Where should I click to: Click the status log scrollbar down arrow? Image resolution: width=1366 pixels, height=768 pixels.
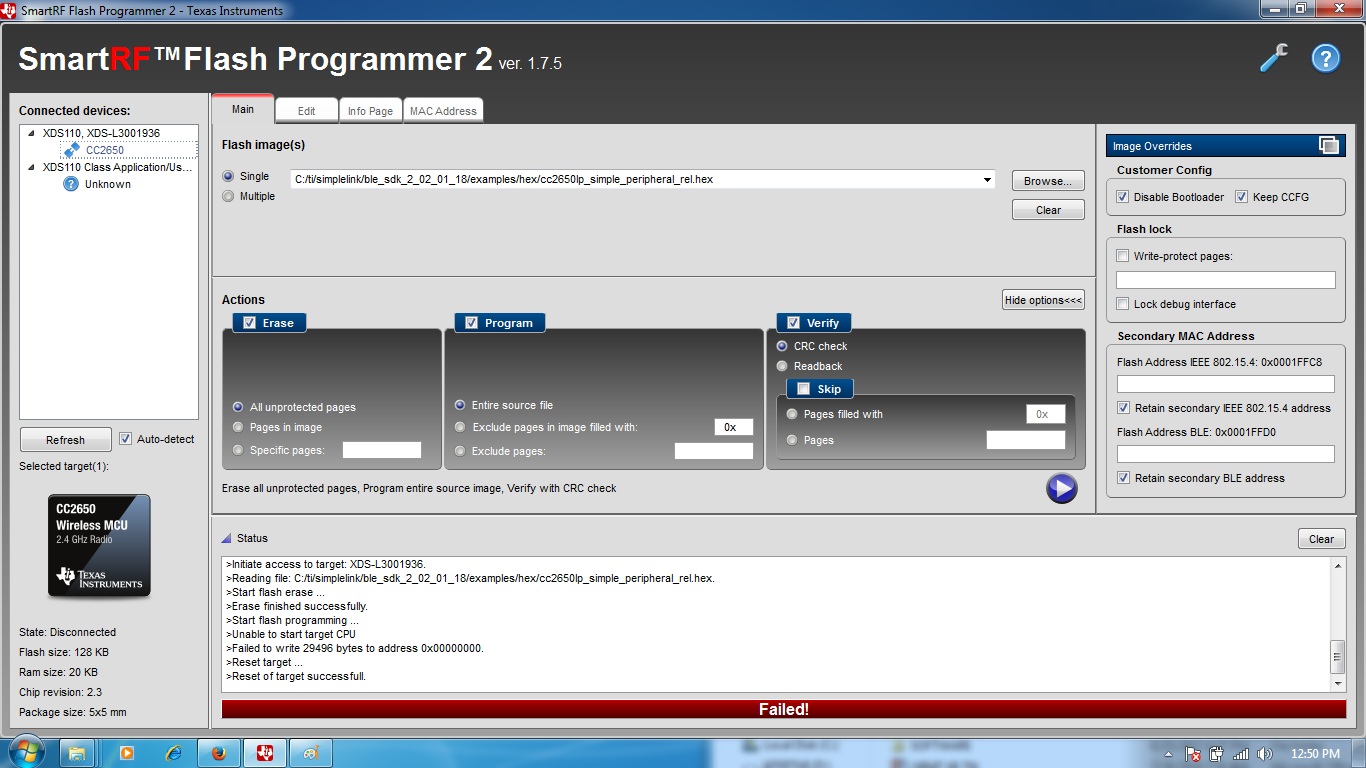1338,683
